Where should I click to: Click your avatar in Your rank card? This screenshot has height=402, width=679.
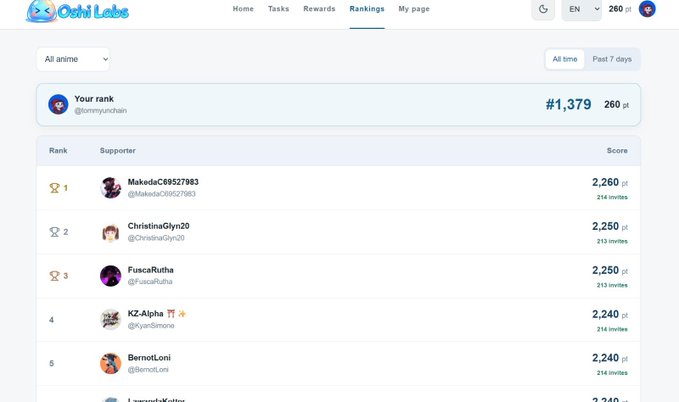click(x=58, y=104)
